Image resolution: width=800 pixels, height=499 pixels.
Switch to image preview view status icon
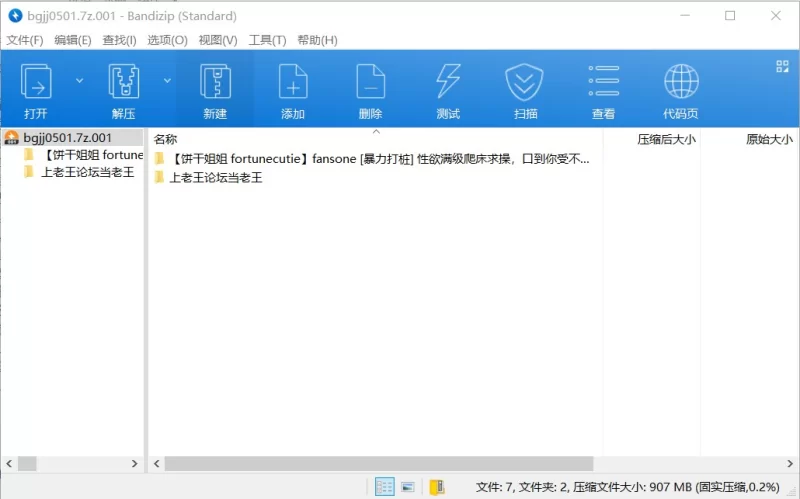(x=408, y=487)
